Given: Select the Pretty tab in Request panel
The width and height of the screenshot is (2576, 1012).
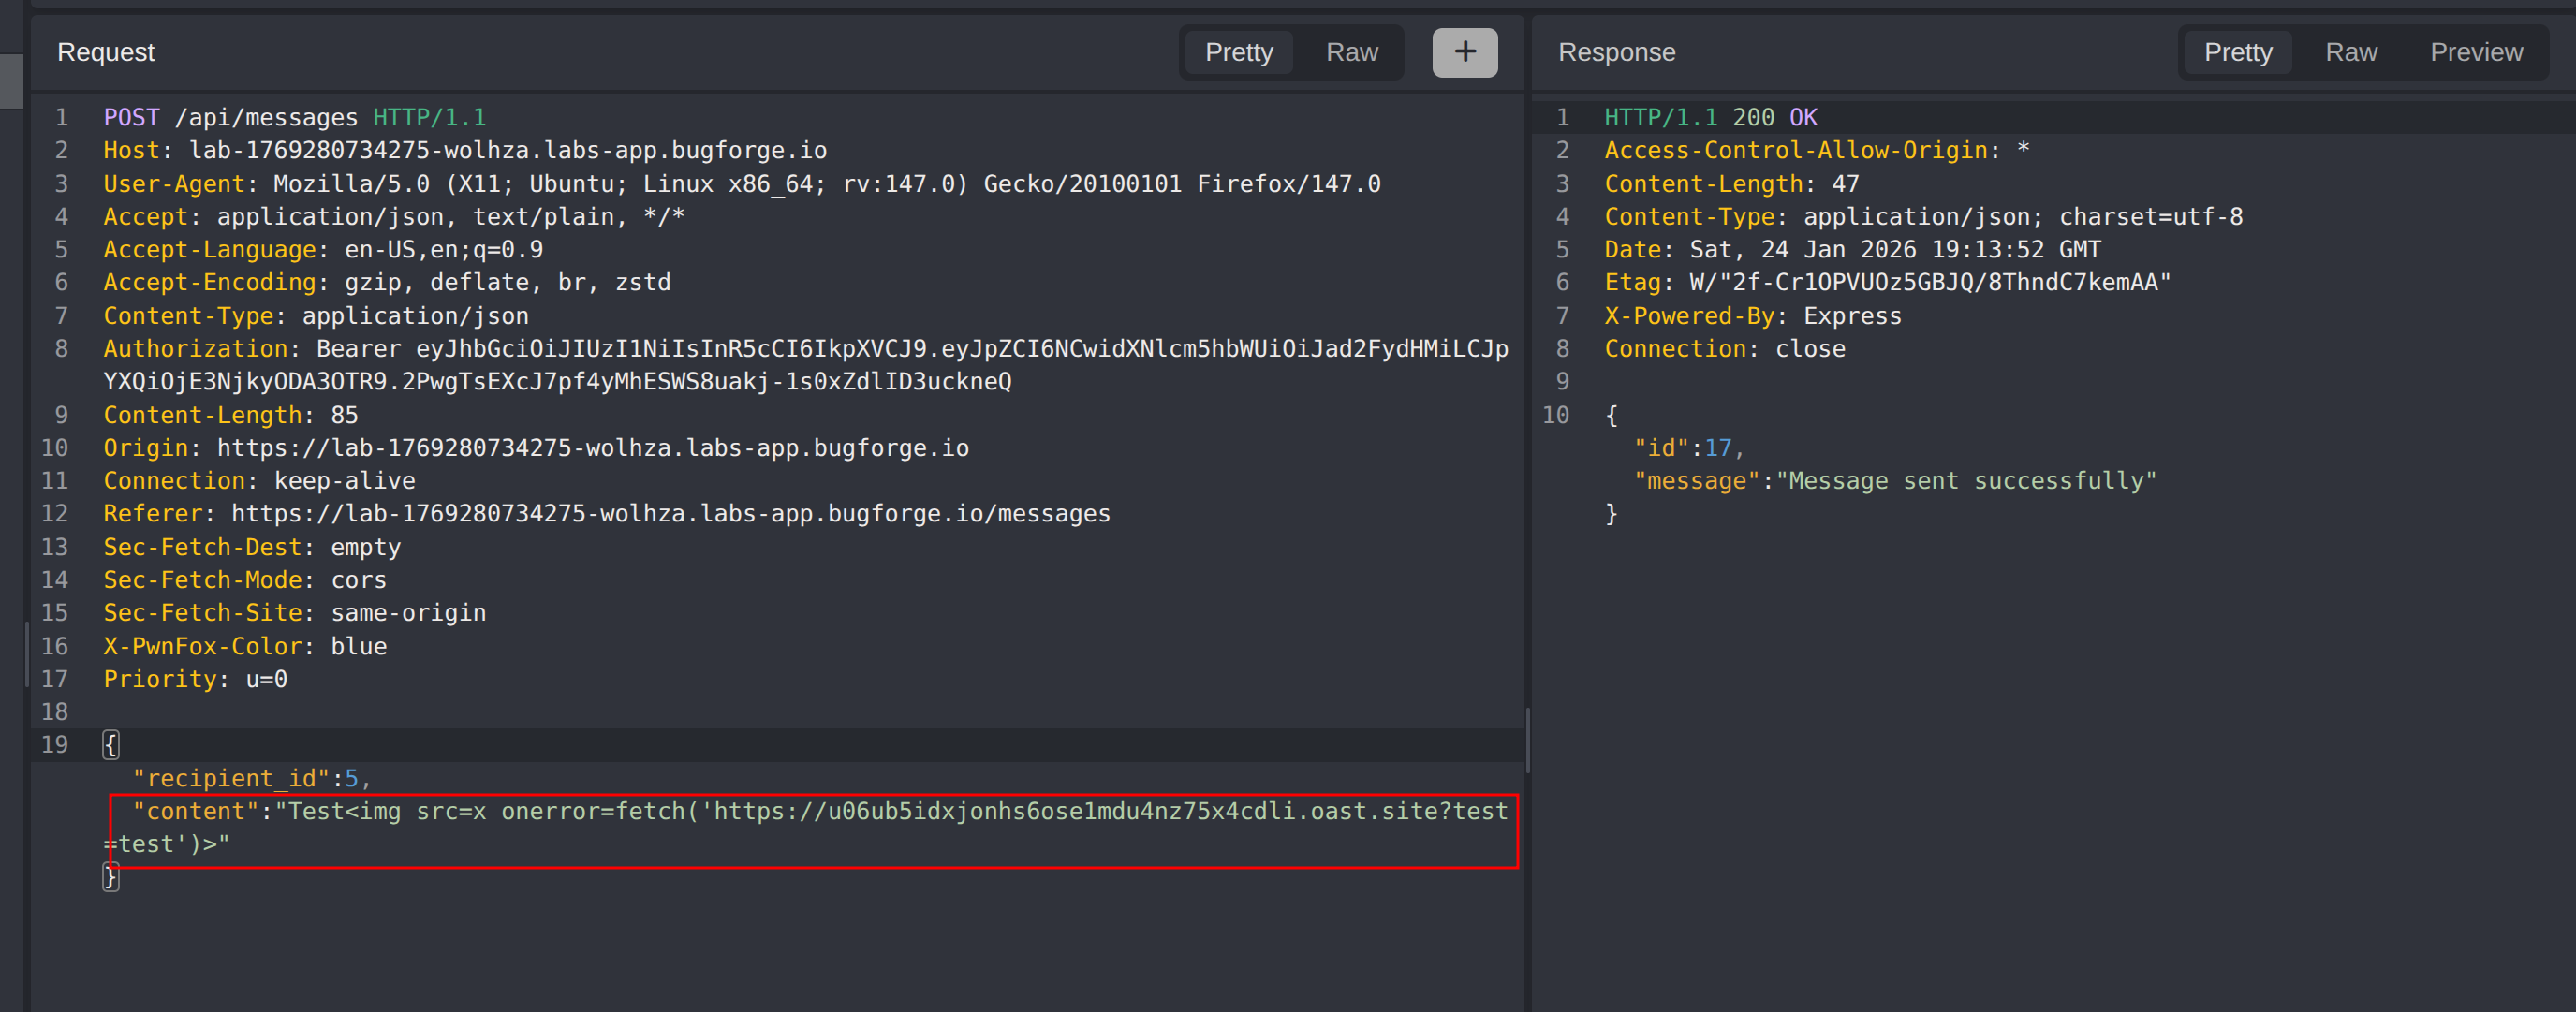Looking at the screenshot, I should point(1238,52).
